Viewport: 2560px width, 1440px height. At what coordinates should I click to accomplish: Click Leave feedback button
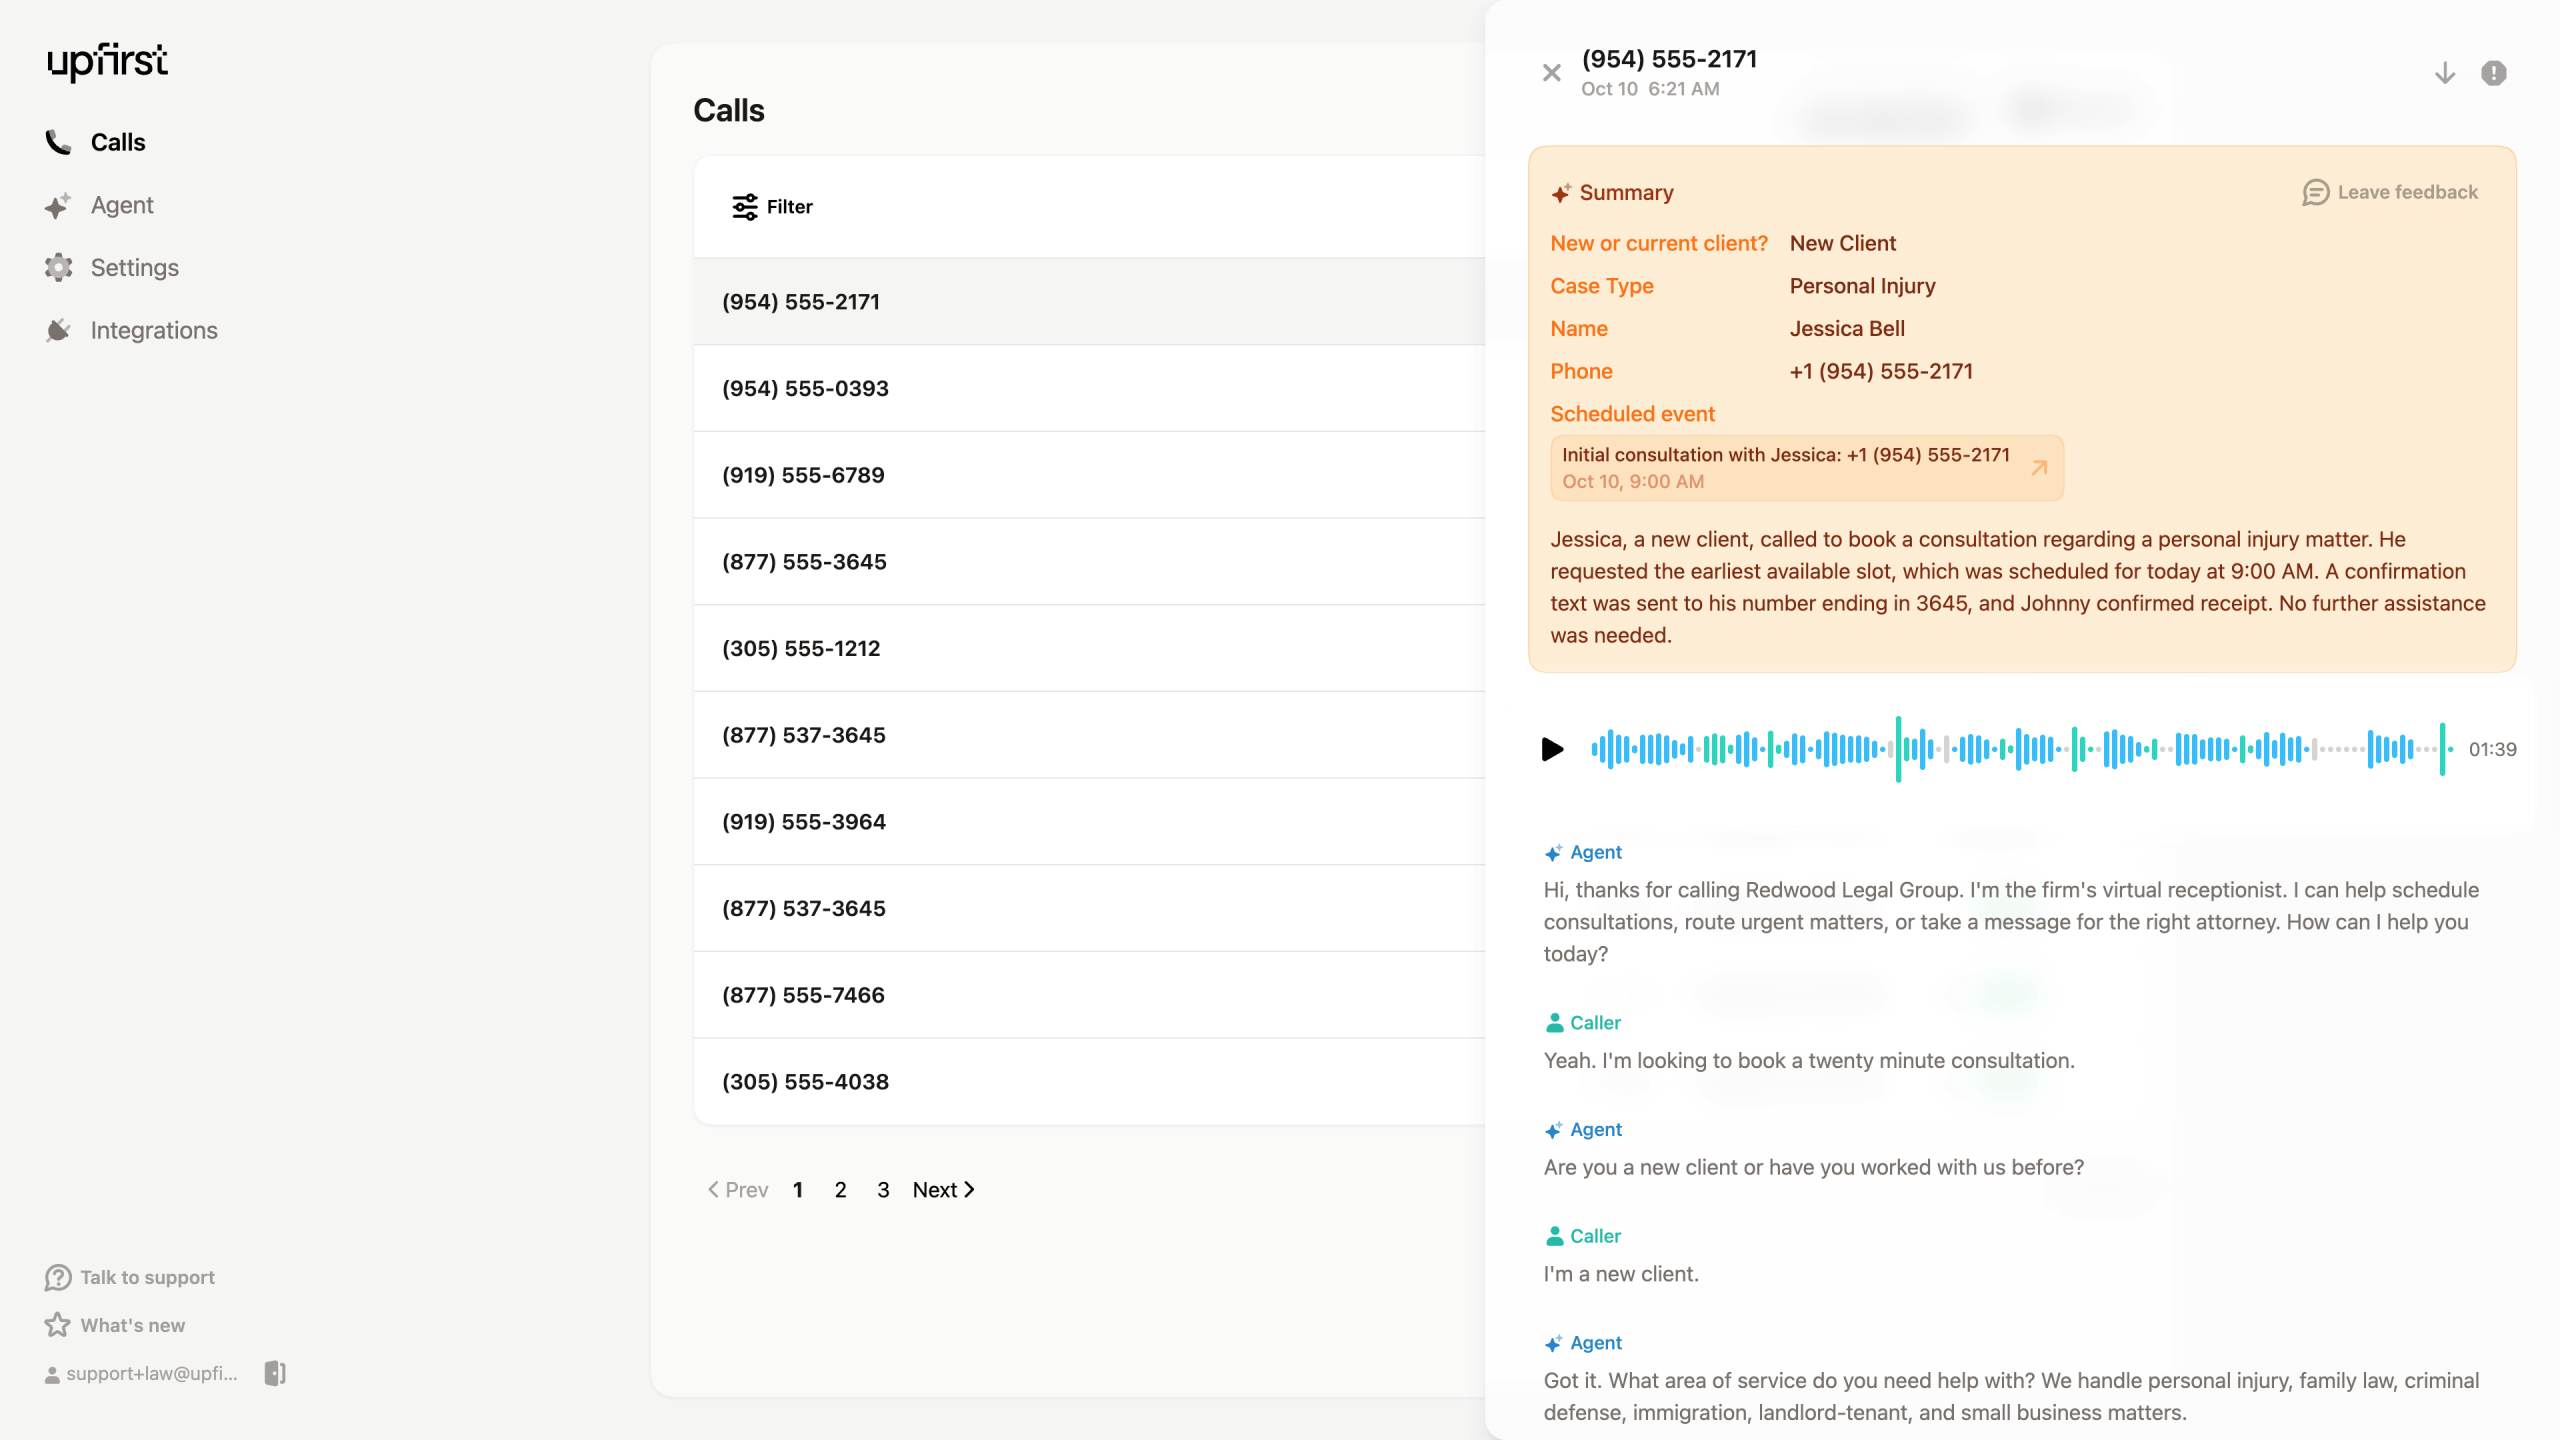2390,192
